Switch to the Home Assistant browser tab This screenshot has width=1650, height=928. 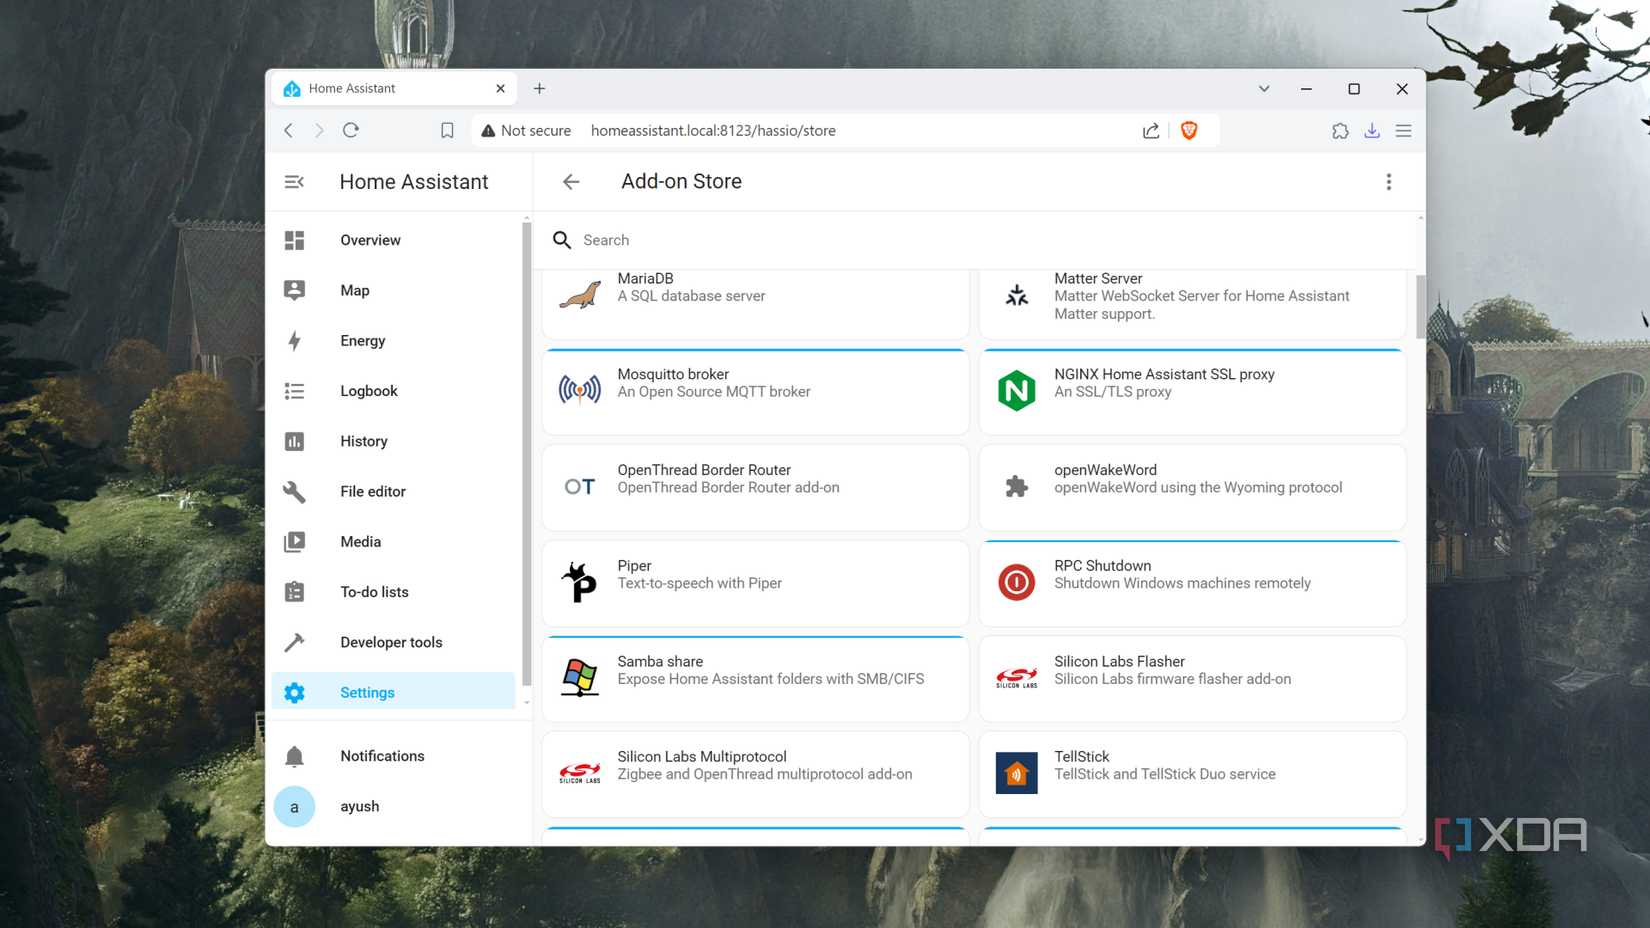pyautogui.click(x=380, y=88)
